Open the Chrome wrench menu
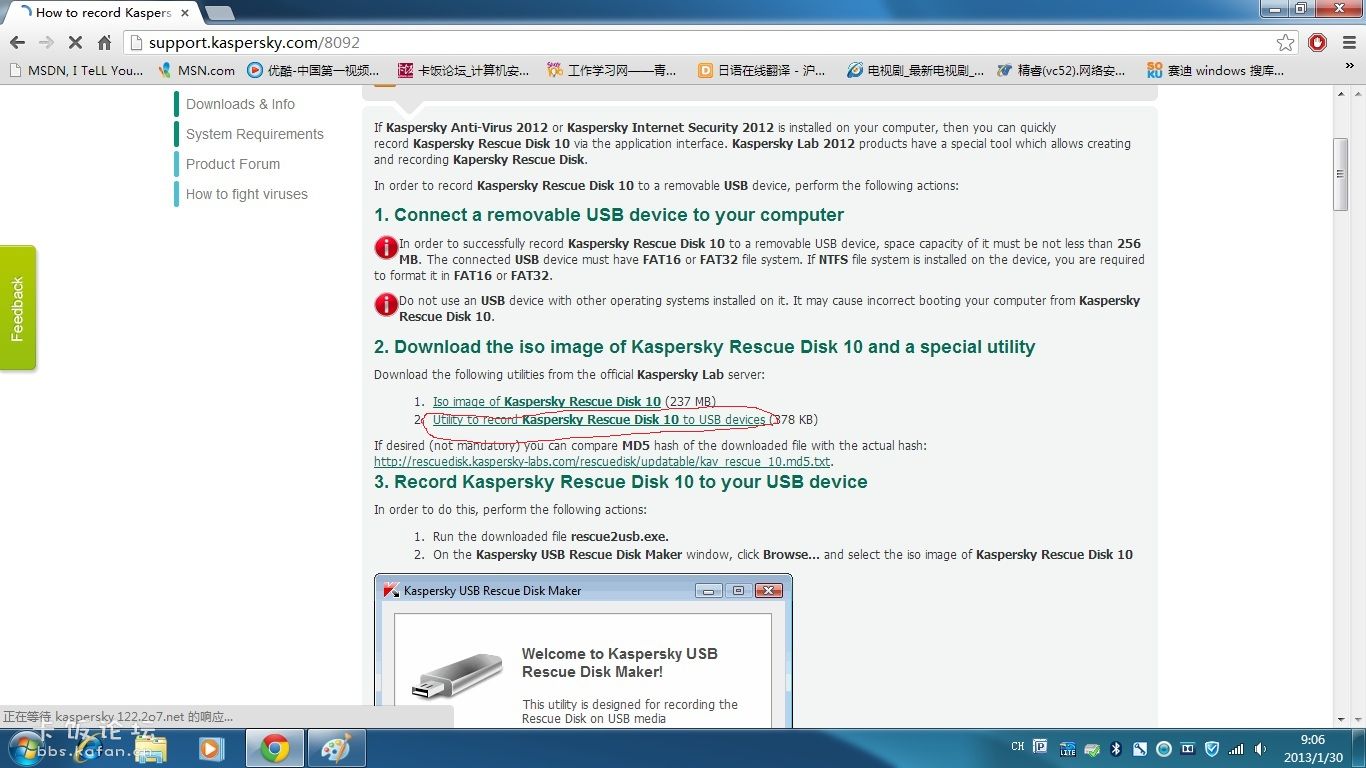Screen dimensions: 1366x768 pyautogui.click(x=1347, y=42)
